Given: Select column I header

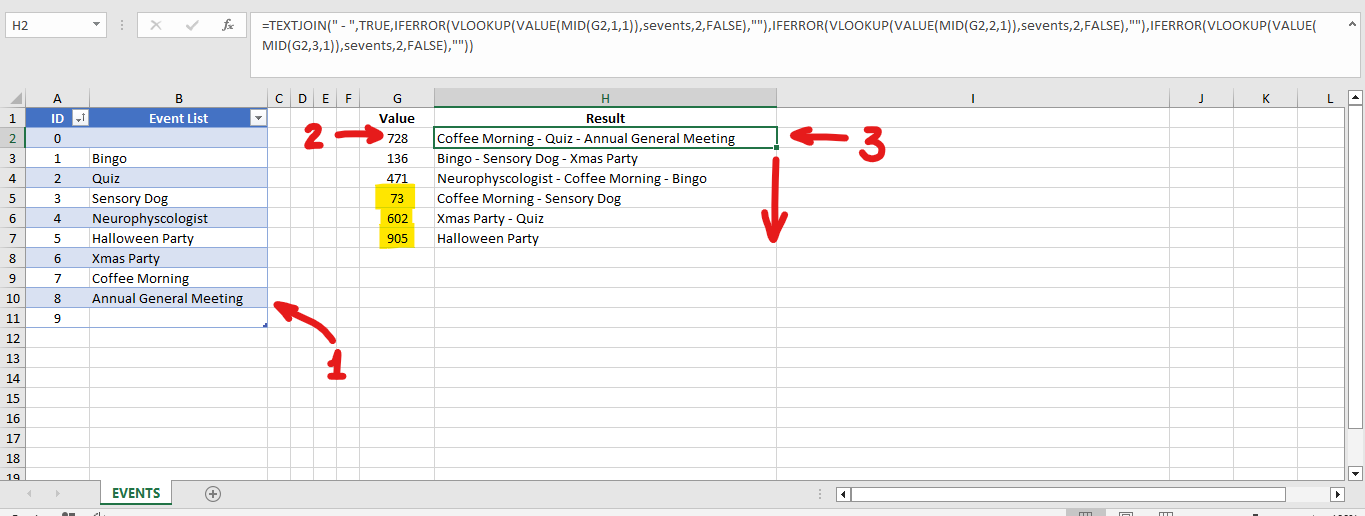Looking at the screenshot, I should coord(973,98).
